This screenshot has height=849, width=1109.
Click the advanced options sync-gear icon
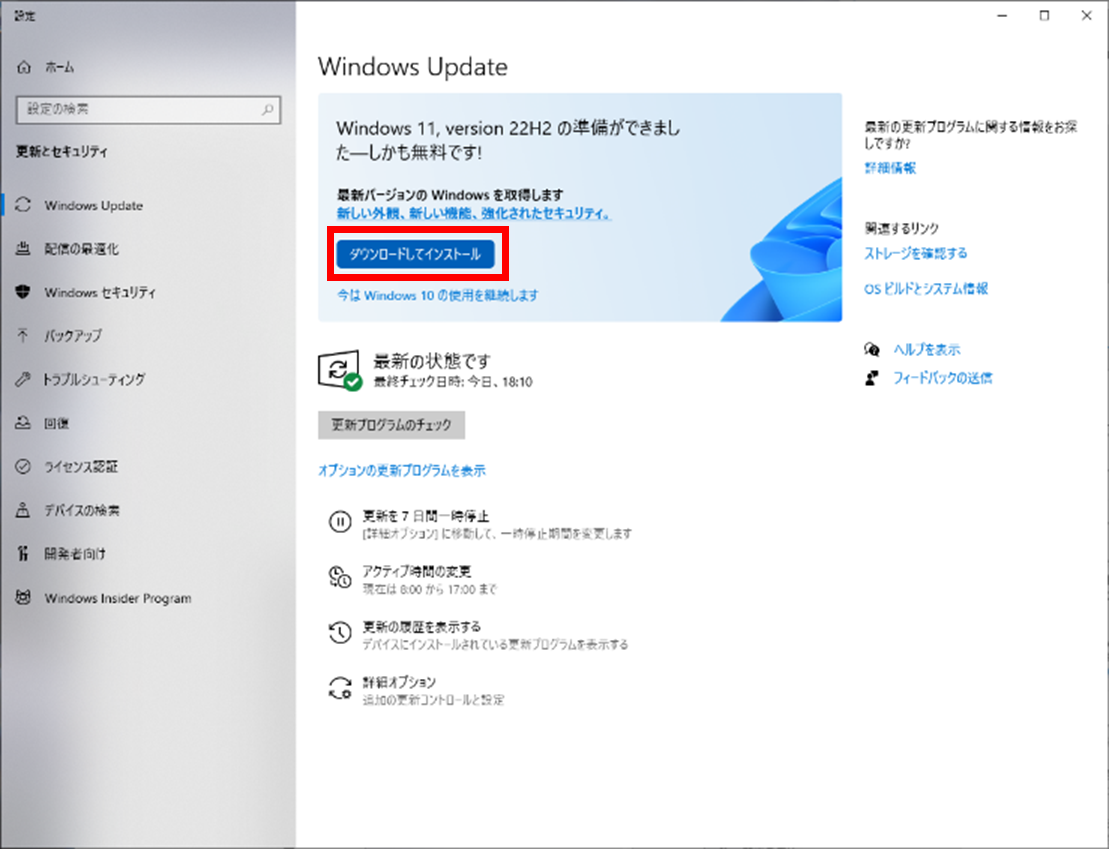pyautogui.click(x=340, y=688)
